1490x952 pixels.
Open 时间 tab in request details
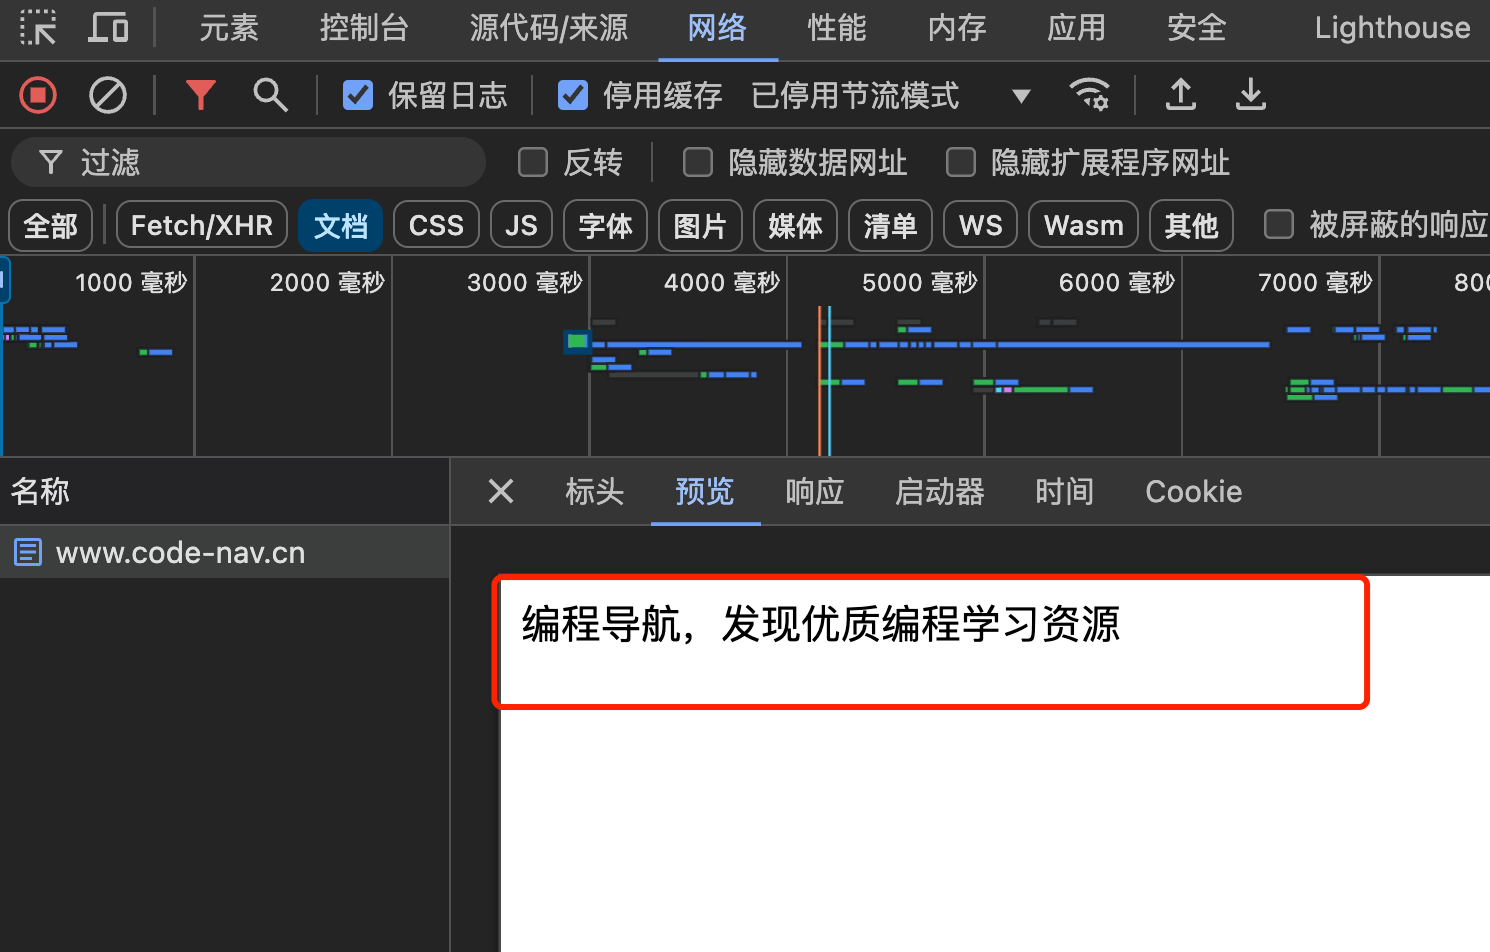click(1065, 491)
